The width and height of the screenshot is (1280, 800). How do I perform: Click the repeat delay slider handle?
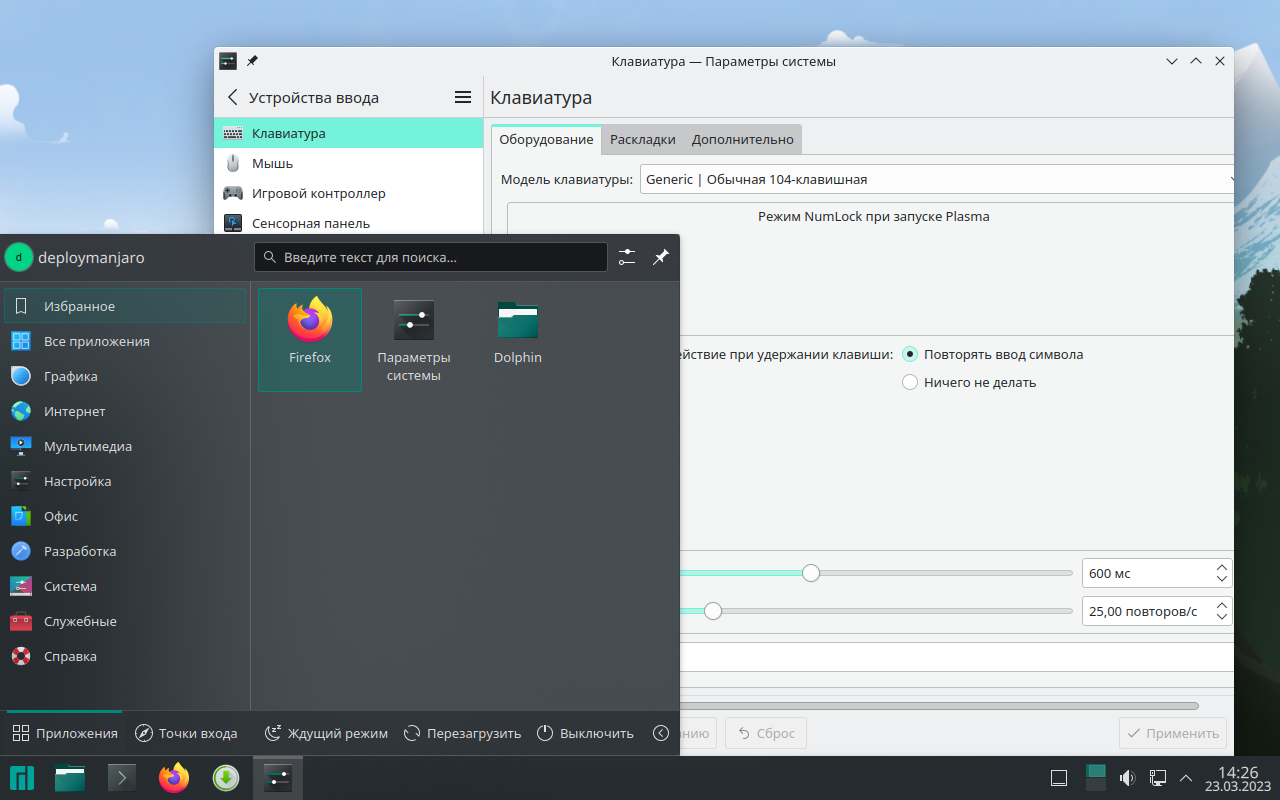(x=811, y=573)
